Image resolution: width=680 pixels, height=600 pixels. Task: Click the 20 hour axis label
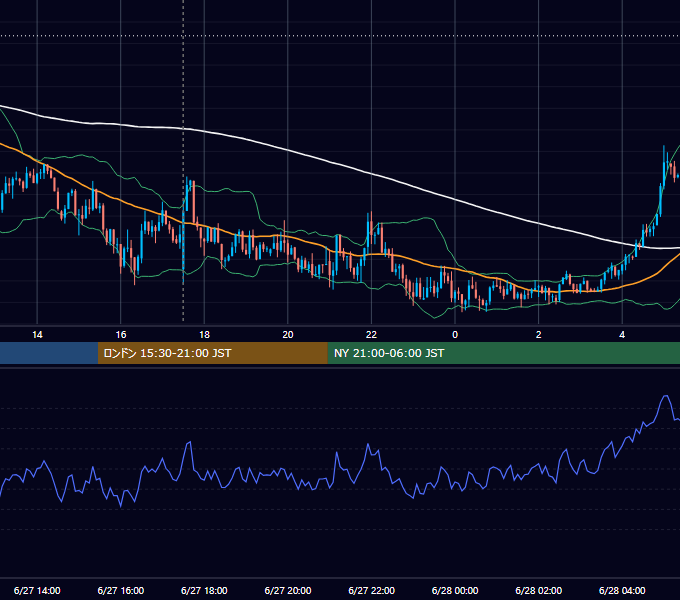pos(288,335)
